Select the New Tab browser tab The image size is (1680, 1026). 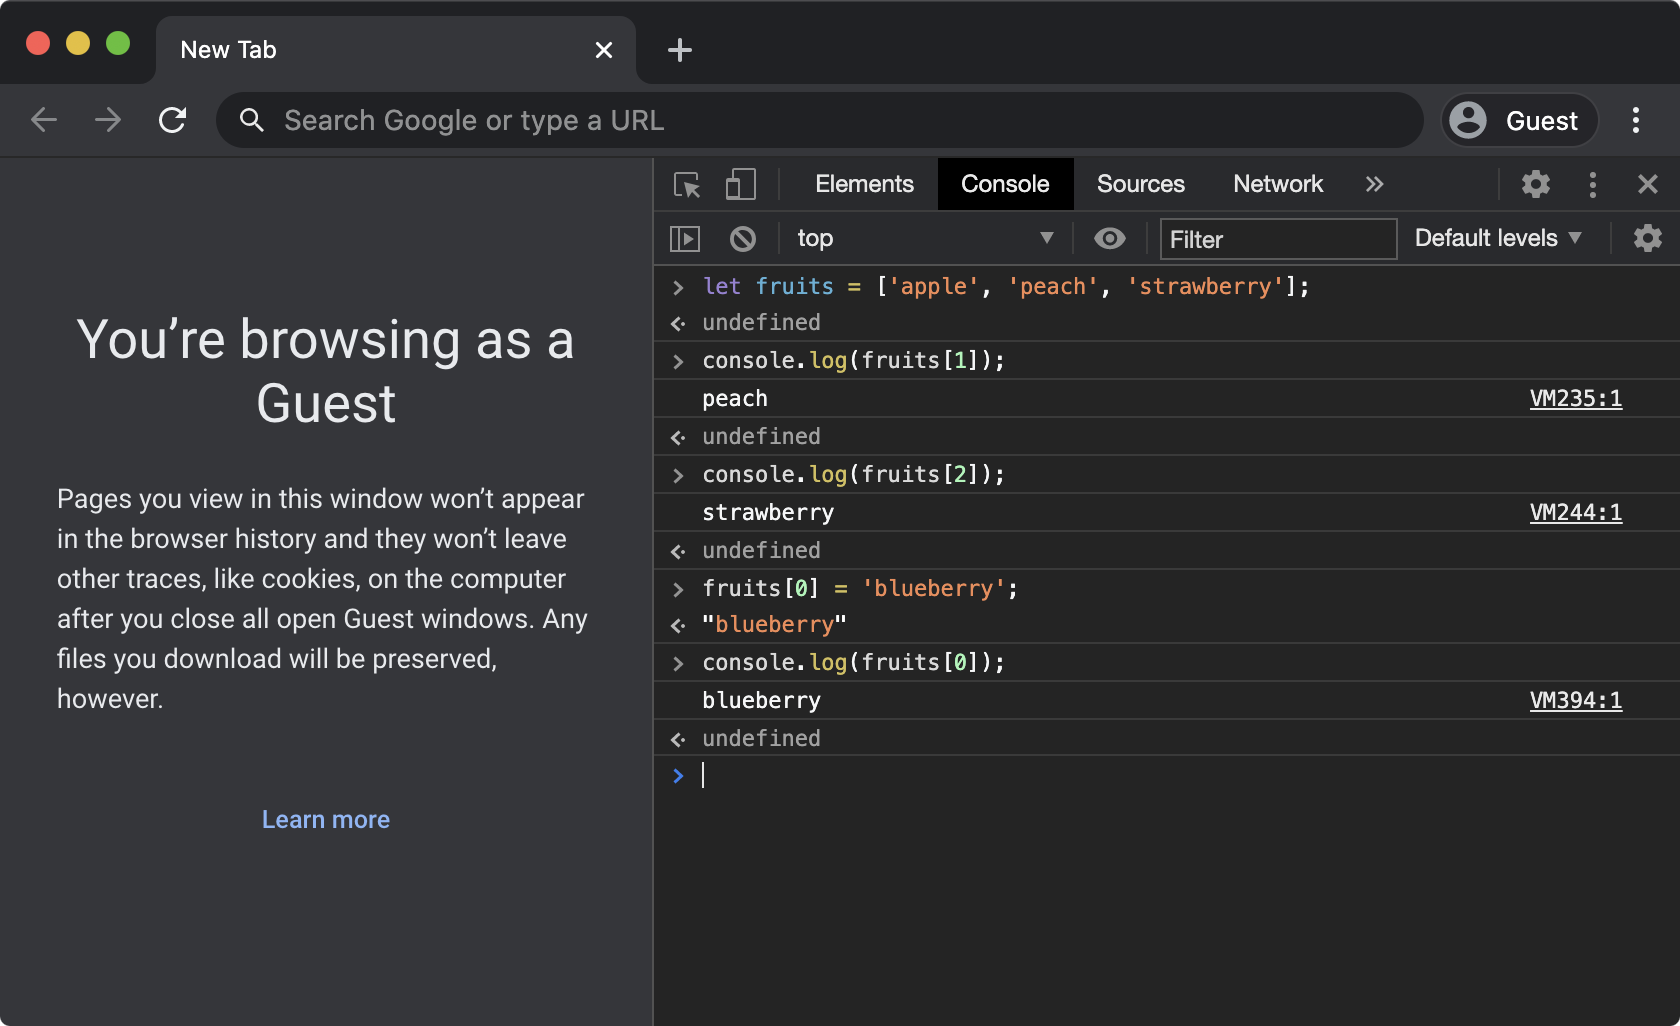tap(395, 50)
